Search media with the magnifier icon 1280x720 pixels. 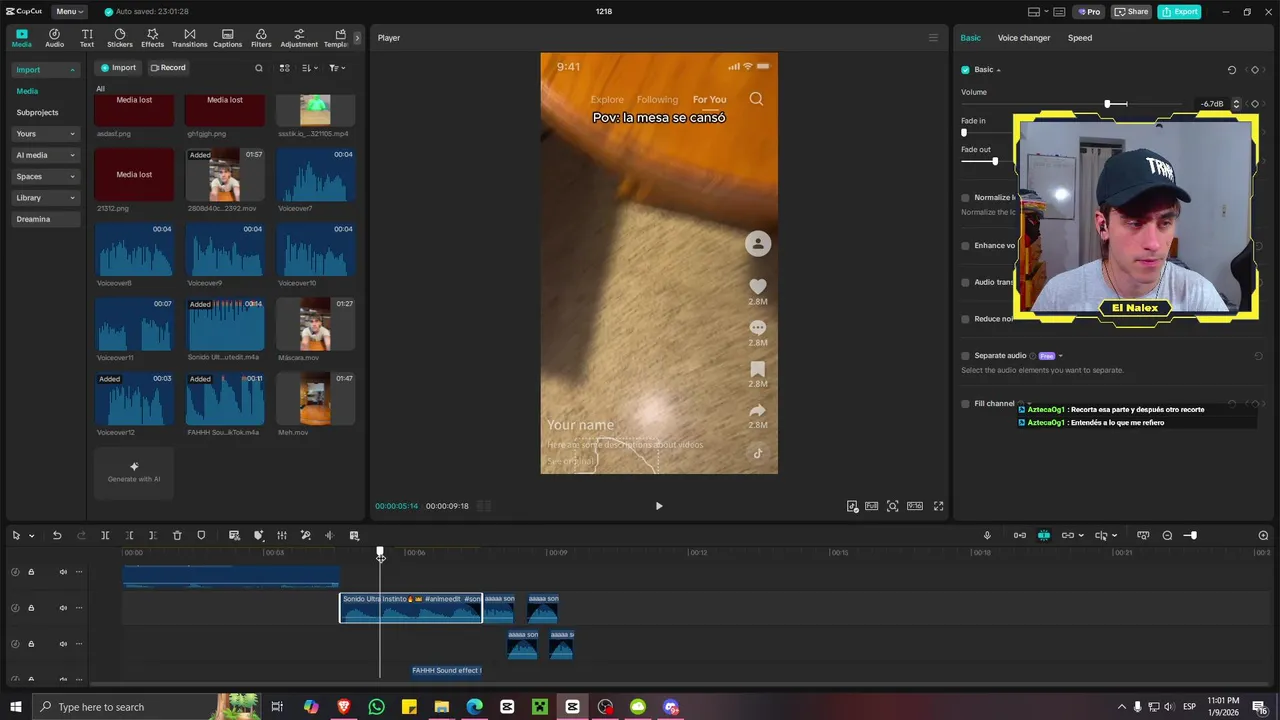click(259, 68)
